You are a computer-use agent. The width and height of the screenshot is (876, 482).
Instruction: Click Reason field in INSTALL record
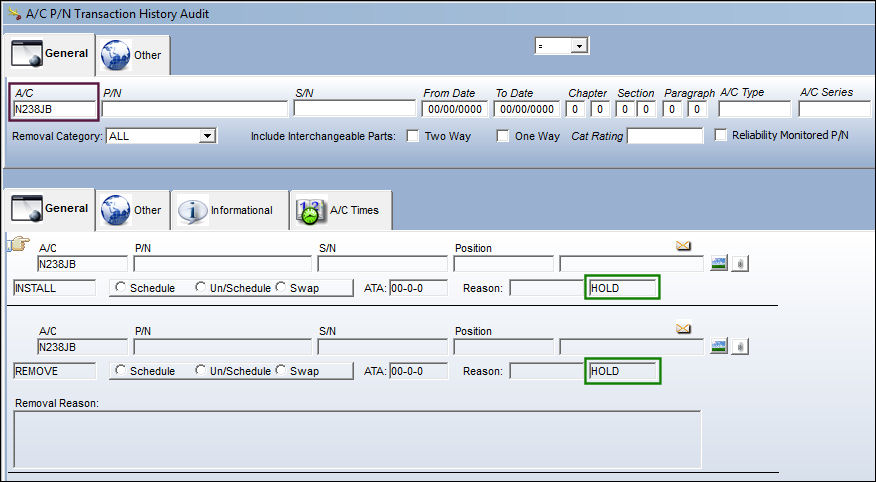pos(546,288)
